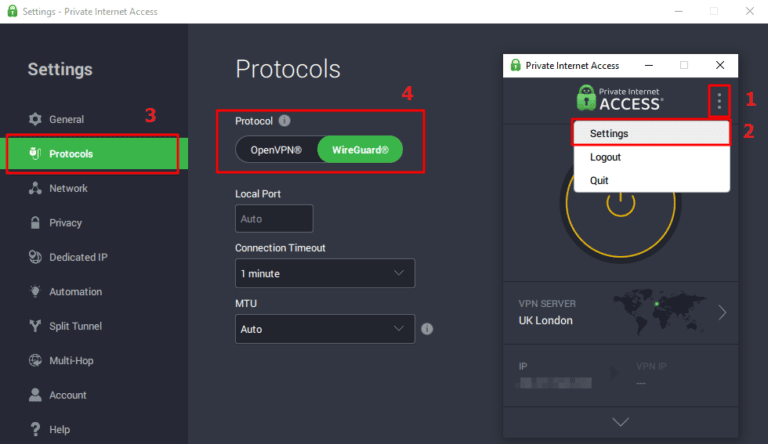
Task: Click the info icon beside Protocol label
Action: (x=284, y=121)
